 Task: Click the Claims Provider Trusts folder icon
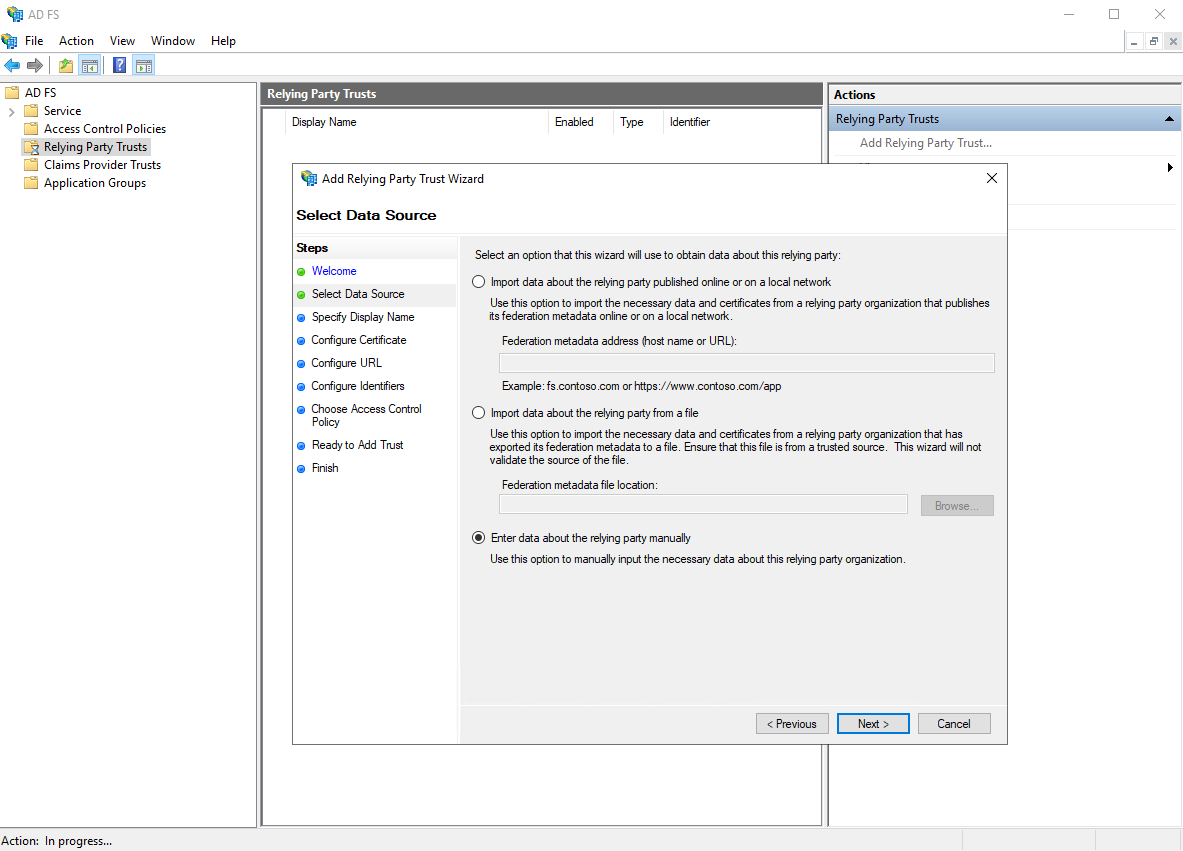click(31, 165)
